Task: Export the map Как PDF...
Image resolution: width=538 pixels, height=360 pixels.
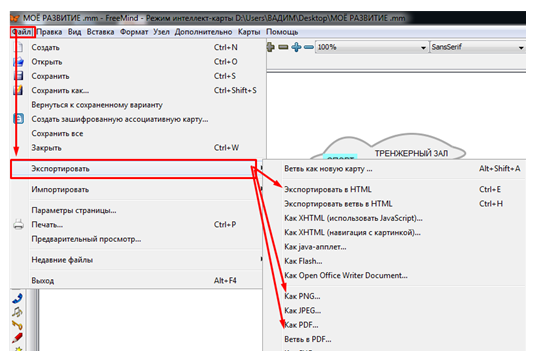Action: click(x=395, y=325)
